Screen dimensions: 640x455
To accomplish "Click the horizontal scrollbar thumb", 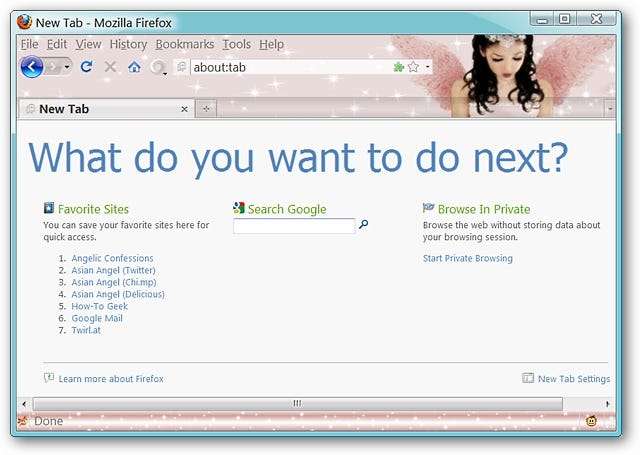I will pos(298,404).
